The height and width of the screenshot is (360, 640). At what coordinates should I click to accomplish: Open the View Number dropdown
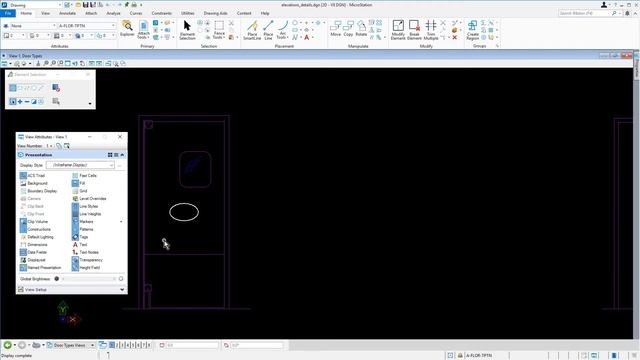pos(49,146)
